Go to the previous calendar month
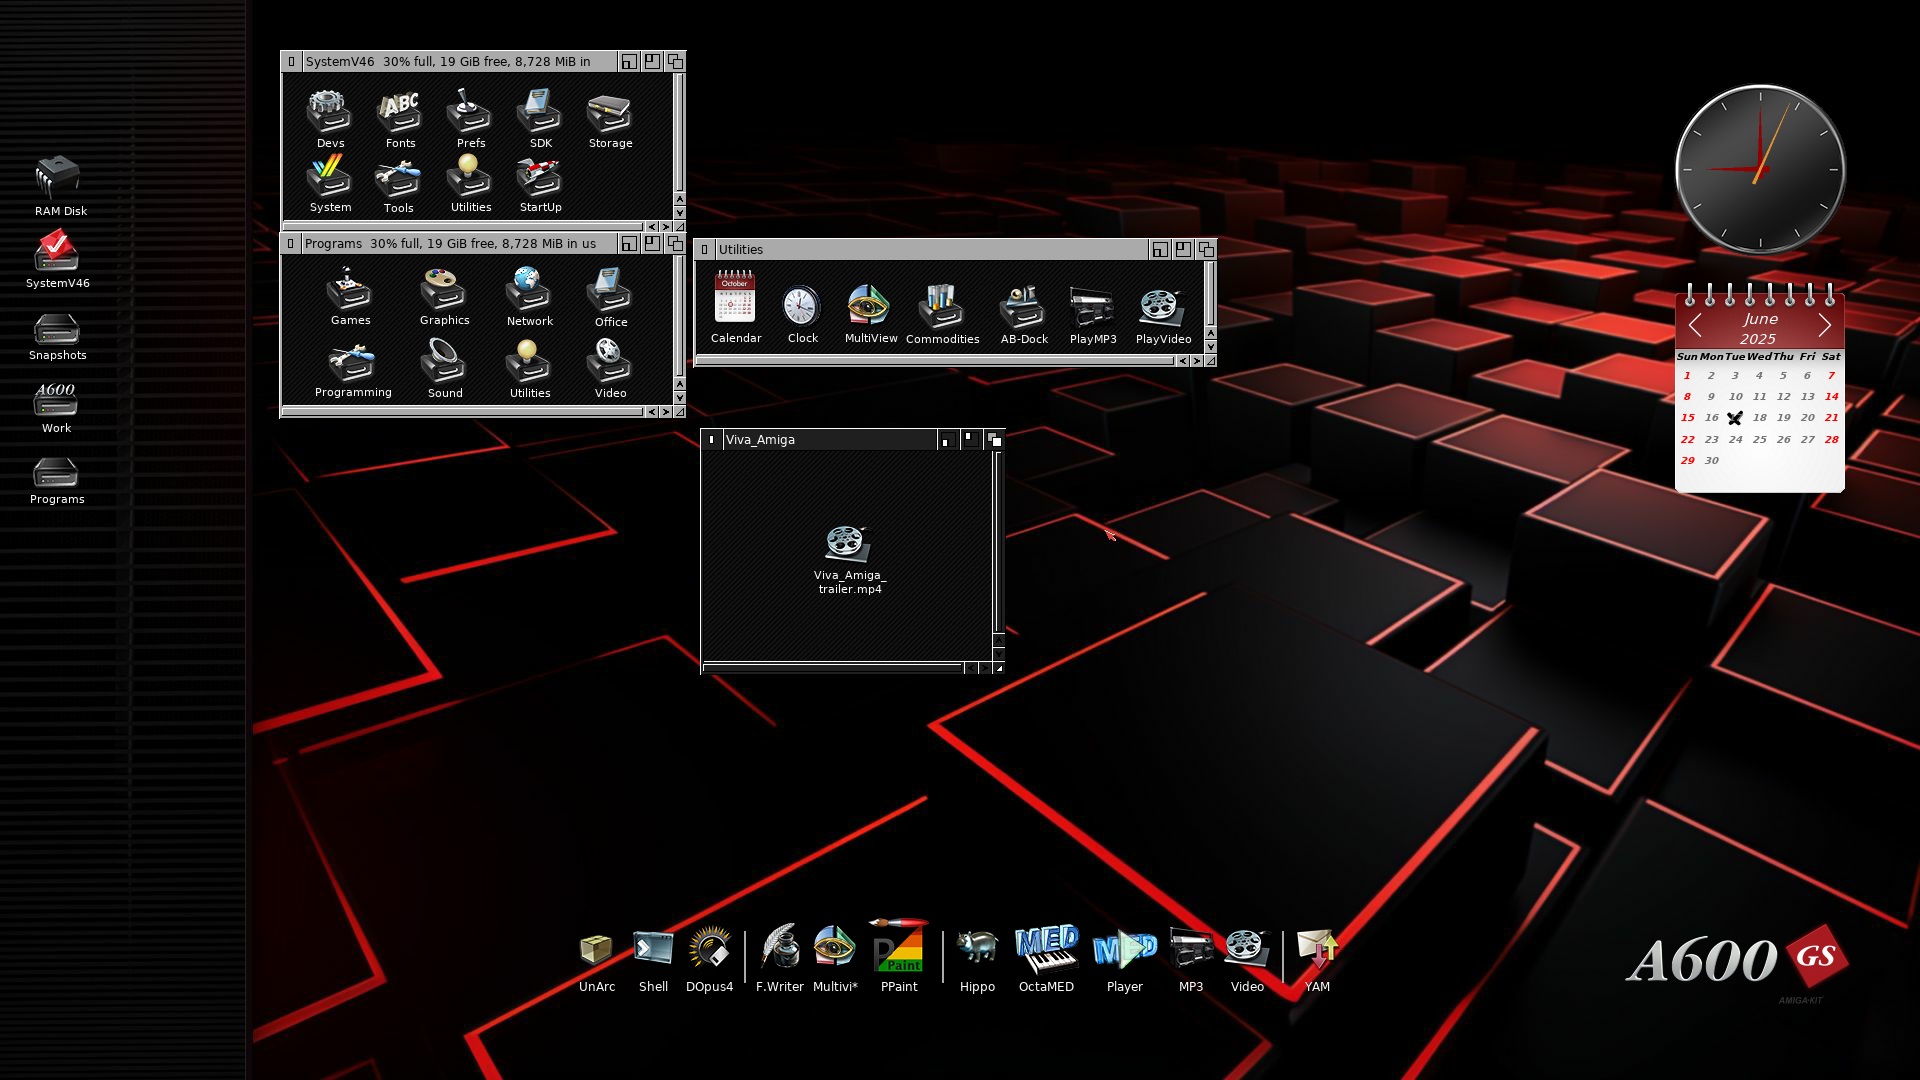Image resolution: width=1920 pixels, height=1080 pixels. click(x=1695, y=325)
